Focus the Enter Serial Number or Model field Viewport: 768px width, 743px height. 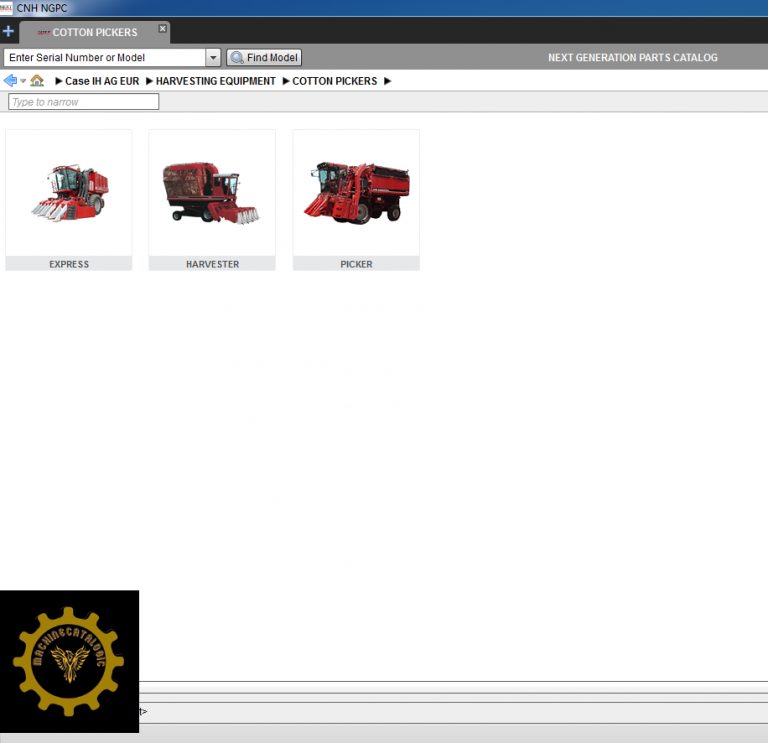tap(104, 57)
